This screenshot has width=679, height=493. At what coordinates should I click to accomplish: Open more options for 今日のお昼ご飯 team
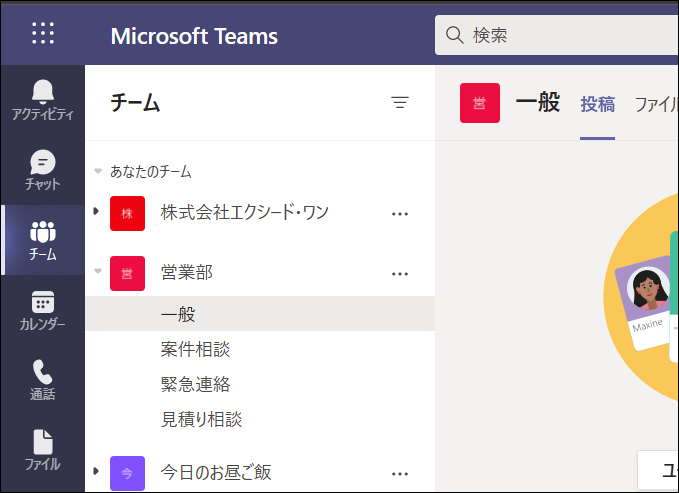tap(400, 473)
